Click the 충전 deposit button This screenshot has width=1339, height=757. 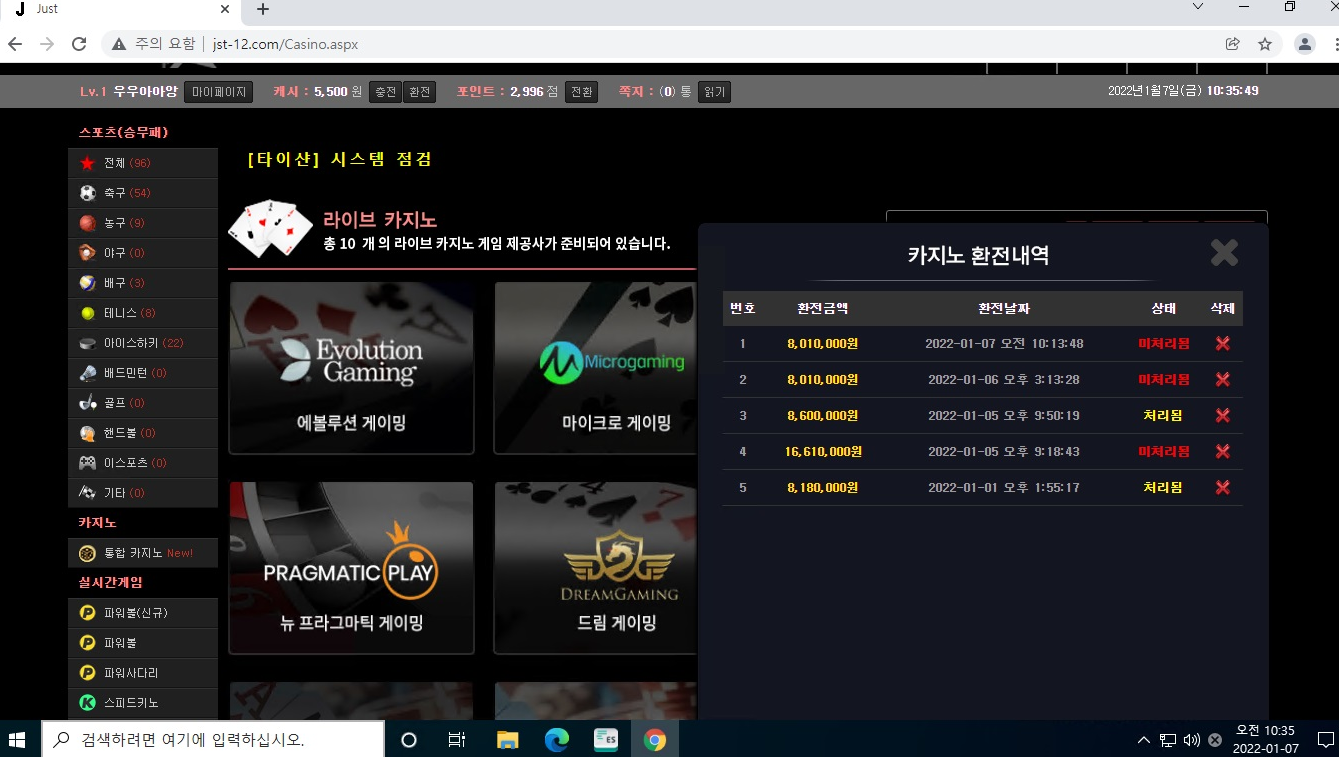coord(385,92)
